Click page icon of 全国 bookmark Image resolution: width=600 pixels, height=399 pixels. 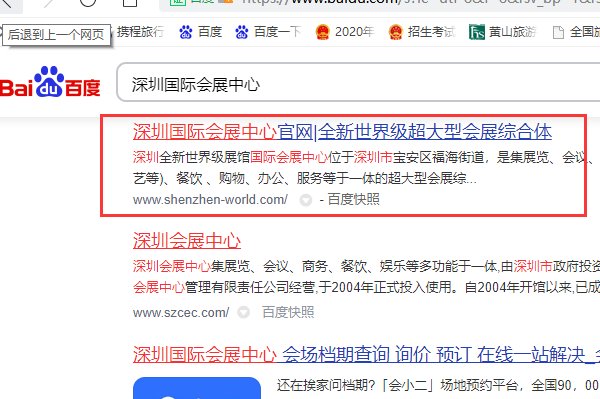(x=558, y=33)
